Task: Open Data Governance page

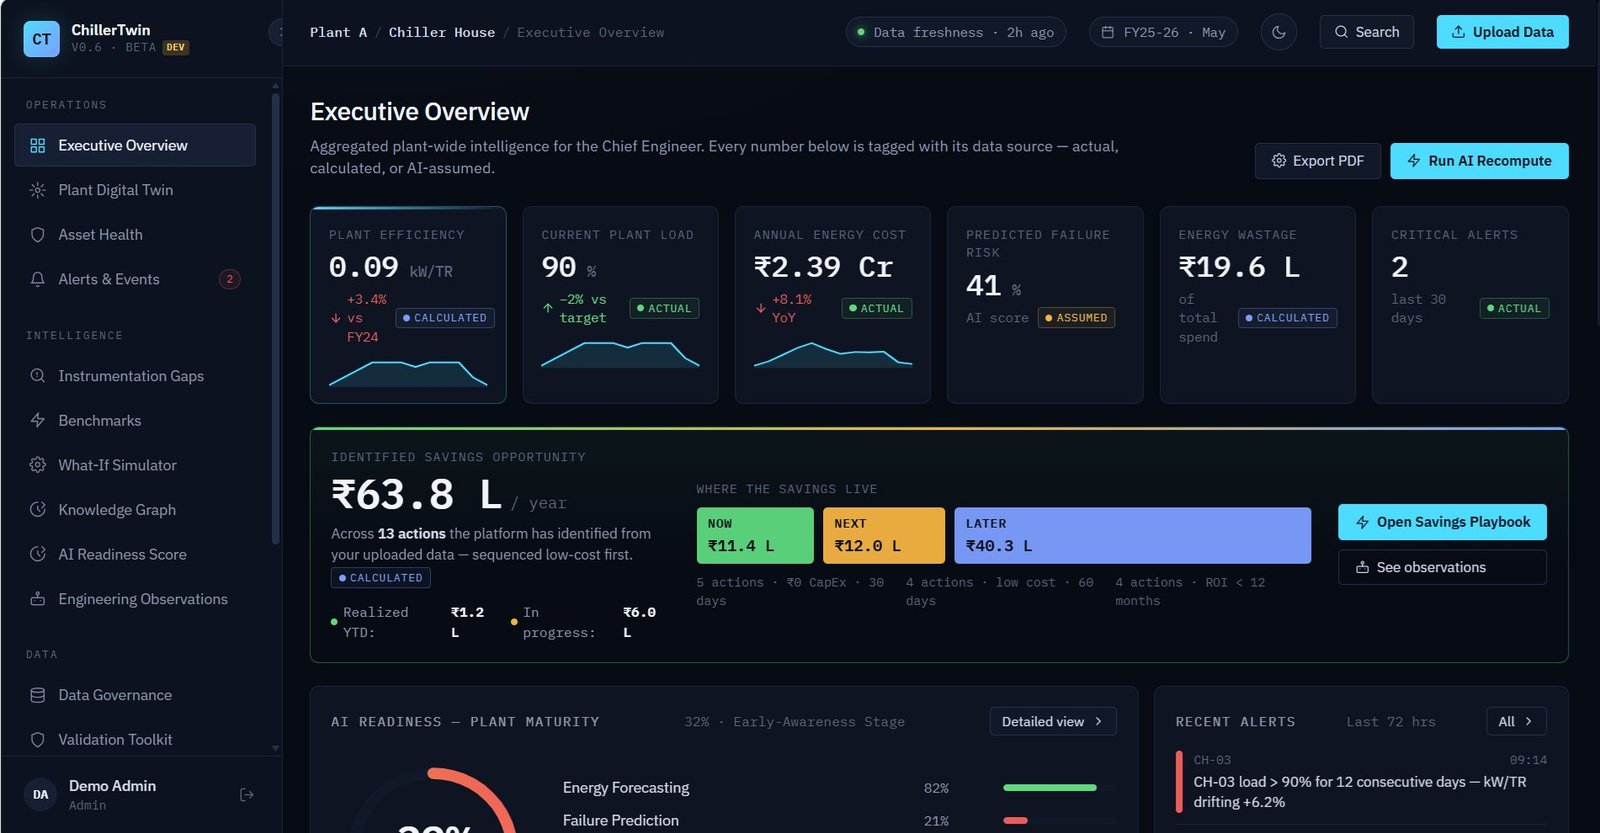Action: 135,695
